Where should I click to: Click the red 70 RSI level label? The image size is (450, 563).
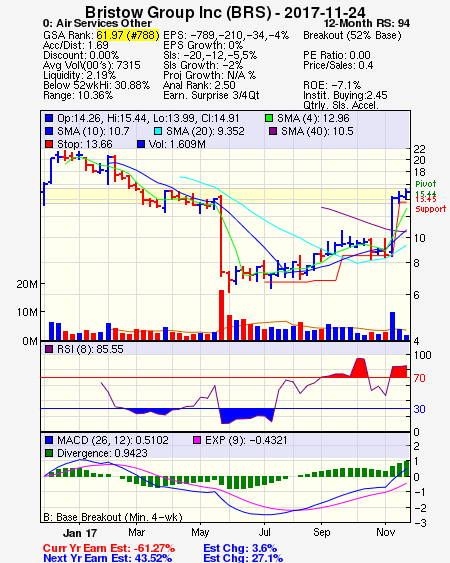pyautogui.click(x=419, y=378)
